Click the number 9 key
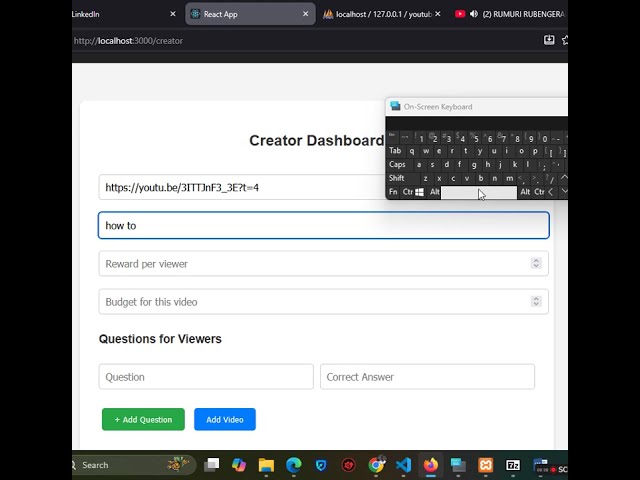640x480 pixels. coord(531,138)
